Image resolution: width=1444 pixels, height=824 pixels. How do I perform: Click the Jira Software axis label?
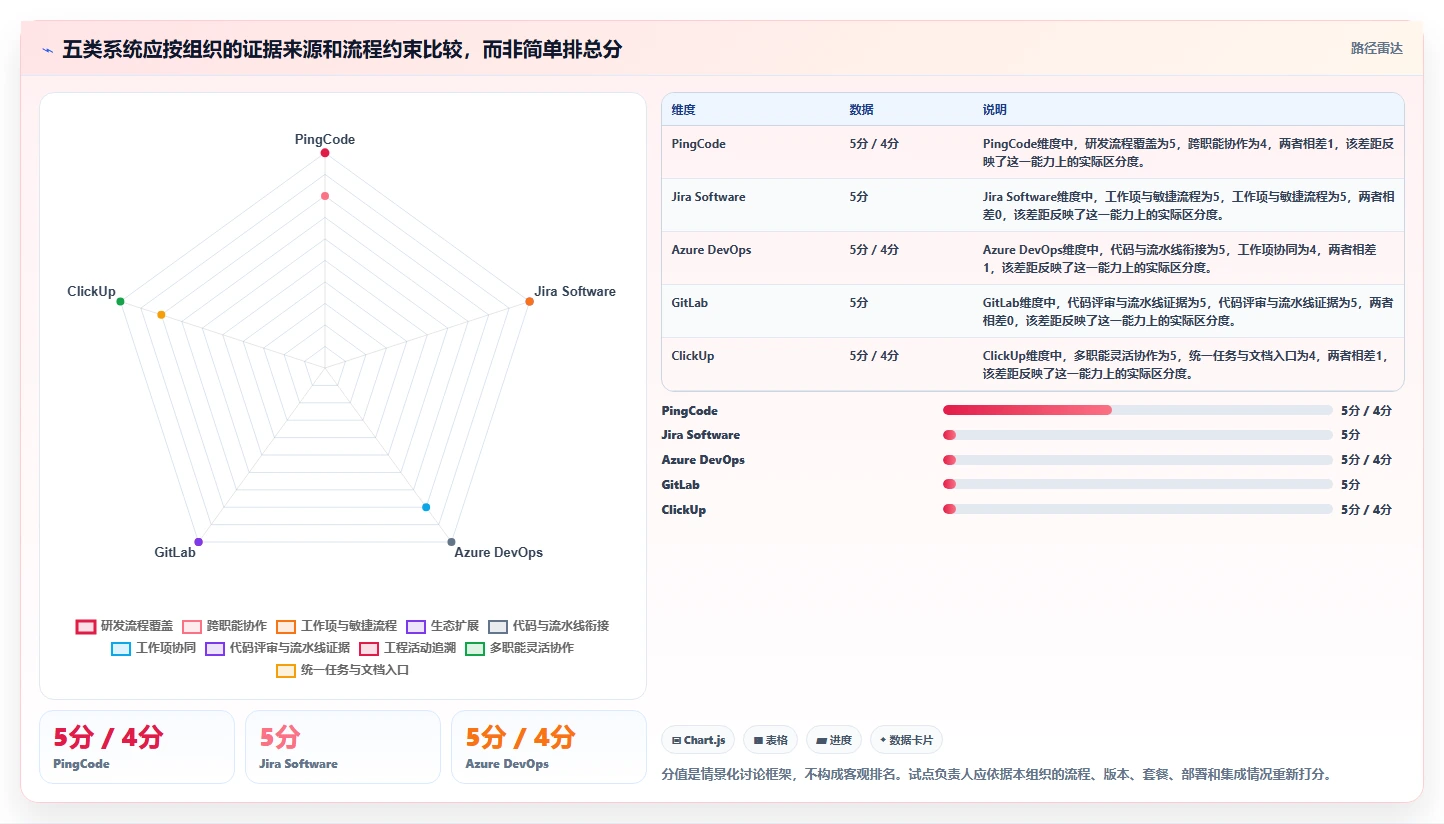(x=575, y=291)
